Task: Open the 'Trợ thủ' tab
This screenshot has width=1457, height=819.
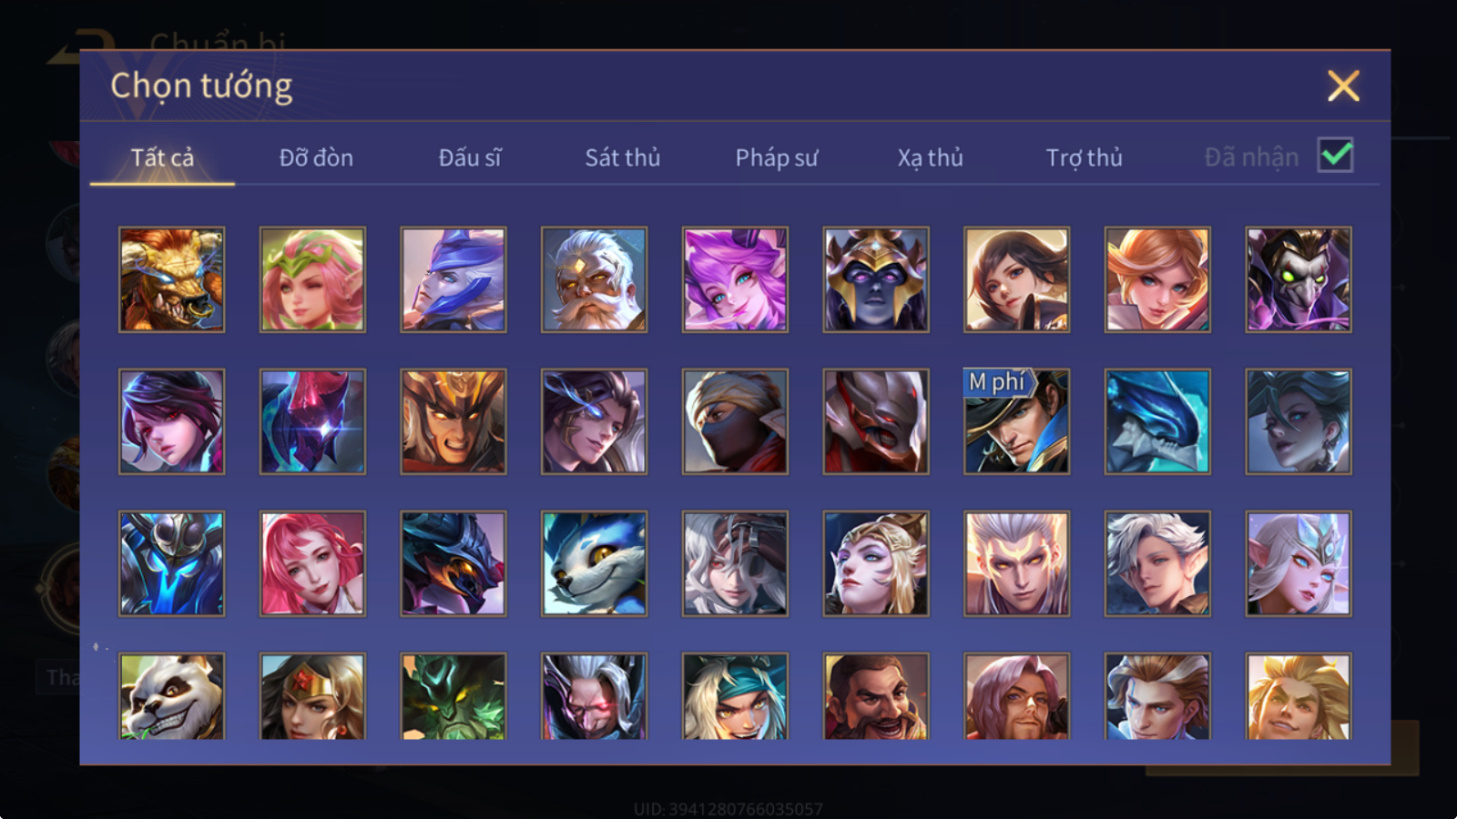Action: [1084, 158]
